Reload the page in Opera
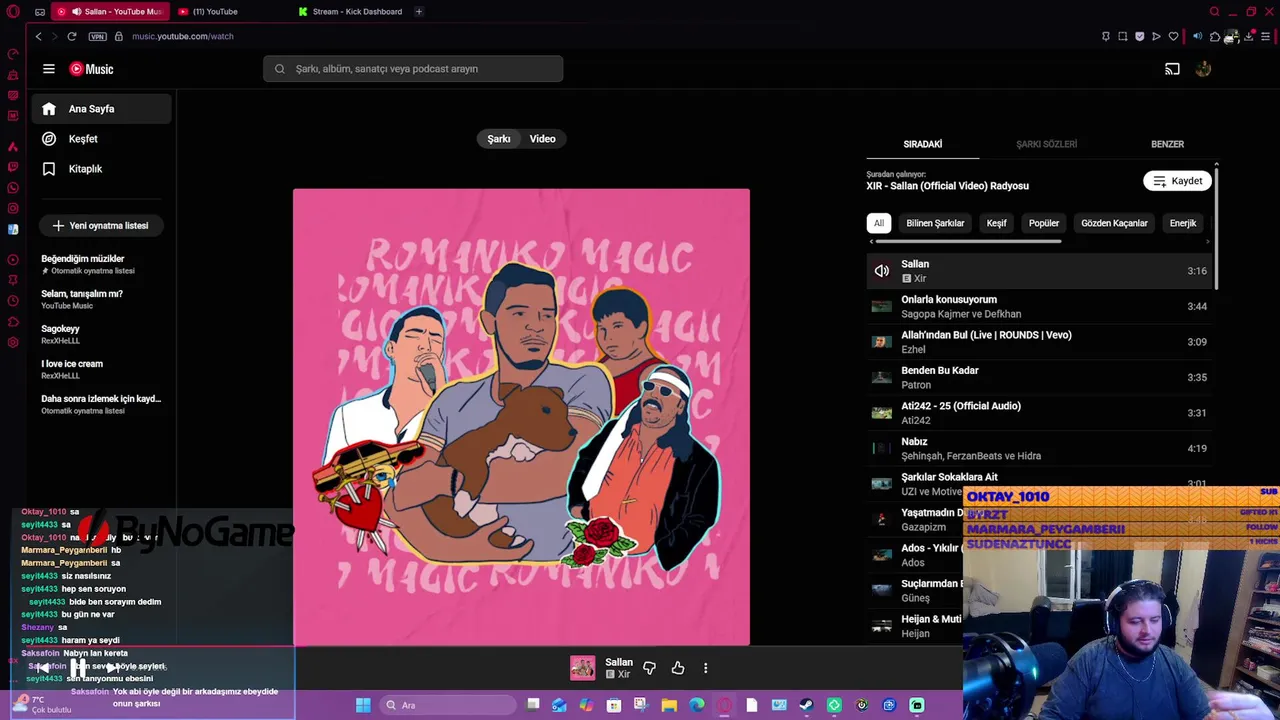 (72, 36)
